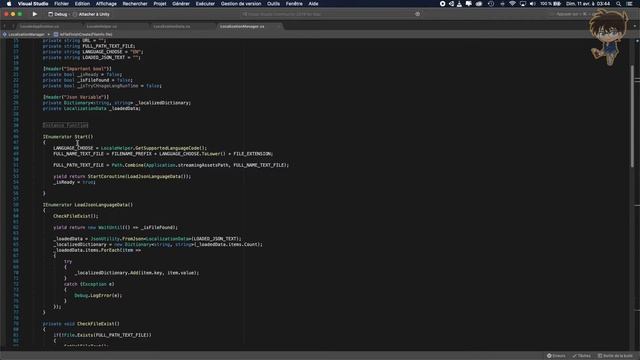This screenshot has width=640, height=360.
Task: Open the Apple menu
Action: pyautogui.click(x=9, y=4)
